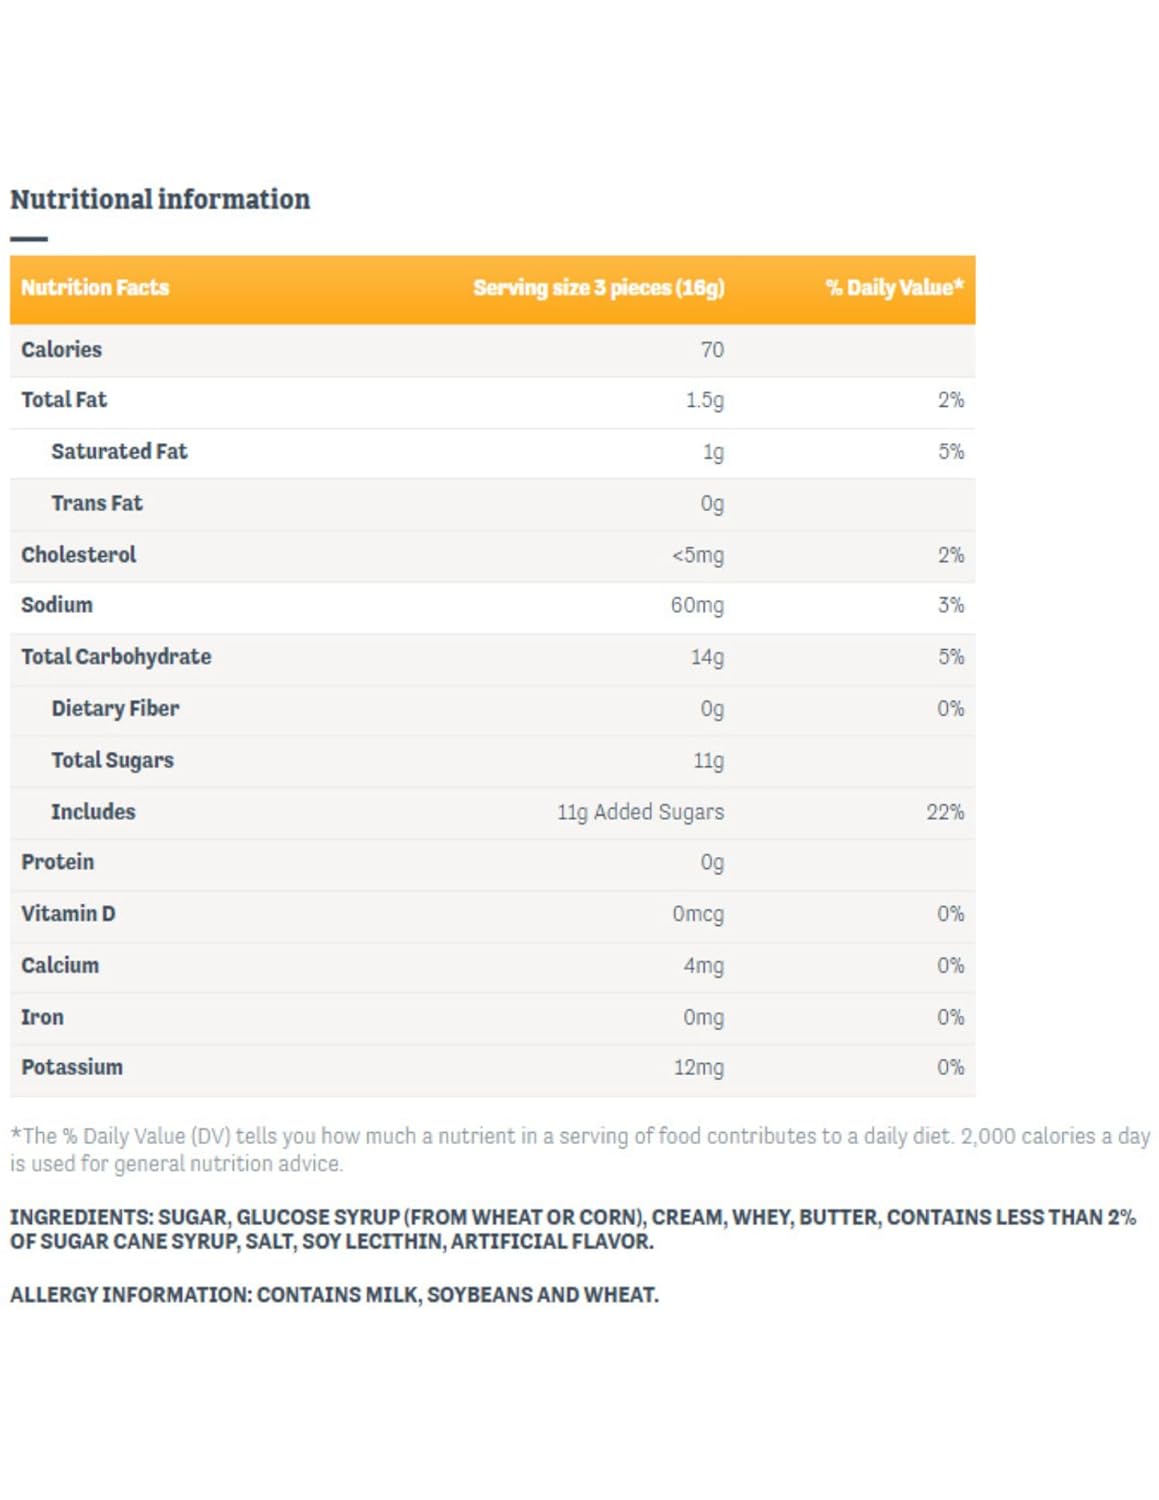Click the Nutritional information heading

(160, 199)
